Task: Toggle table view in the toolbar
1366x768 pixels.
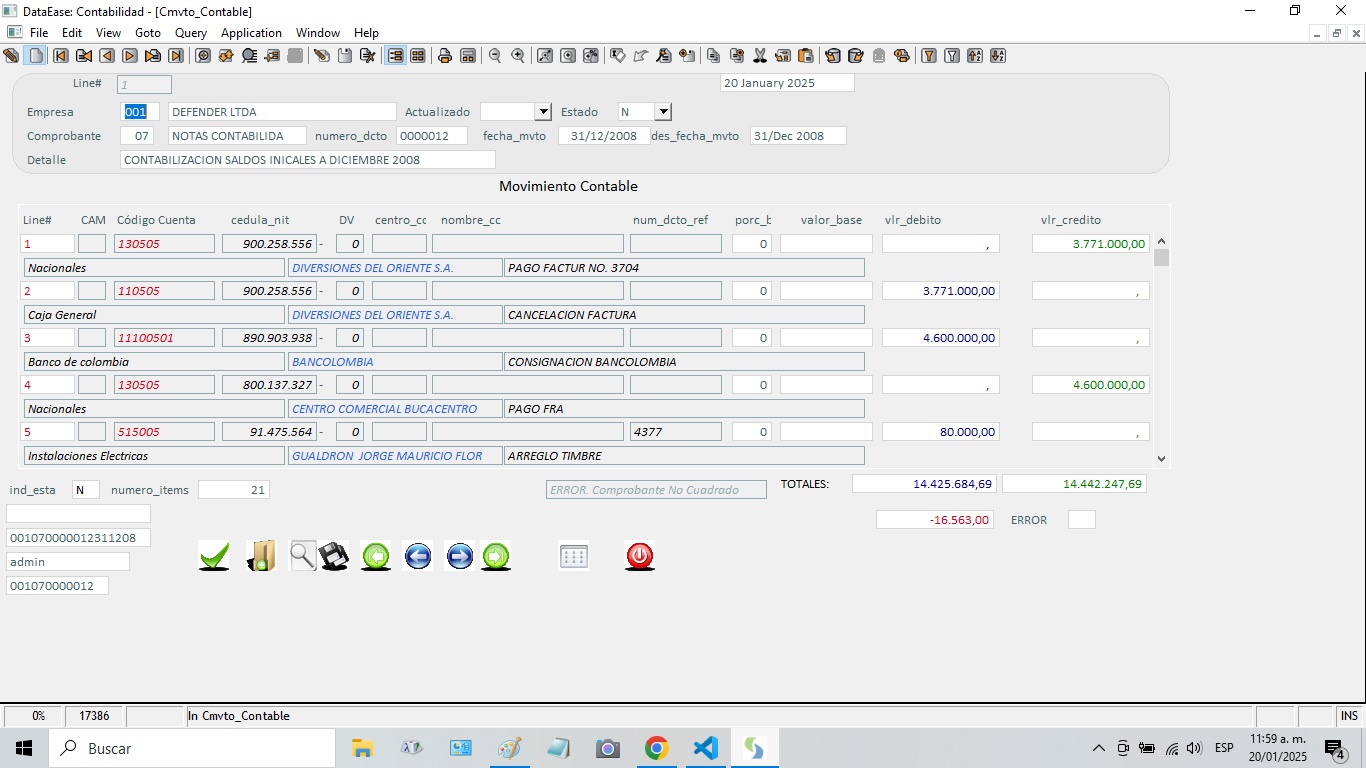Action: click(x=418, y=56)
